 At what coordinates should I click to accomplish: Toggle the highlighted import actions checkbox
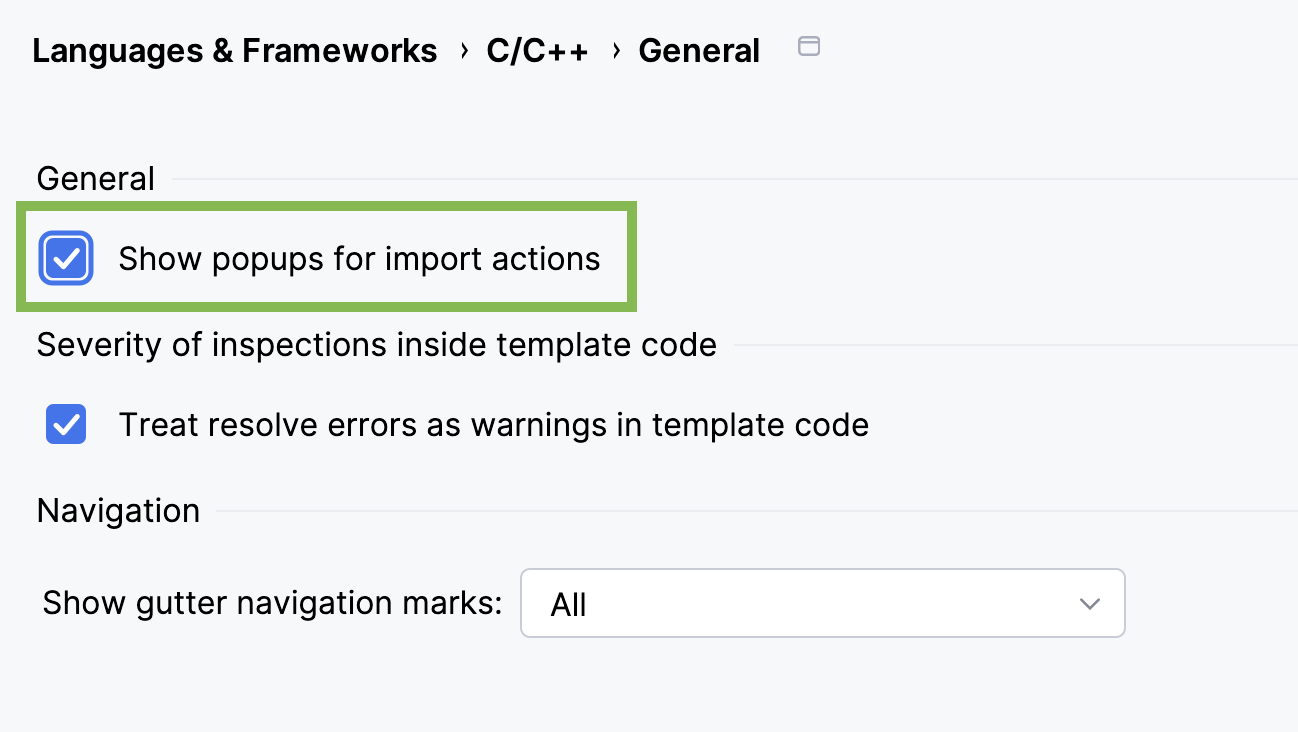(65, 258)
